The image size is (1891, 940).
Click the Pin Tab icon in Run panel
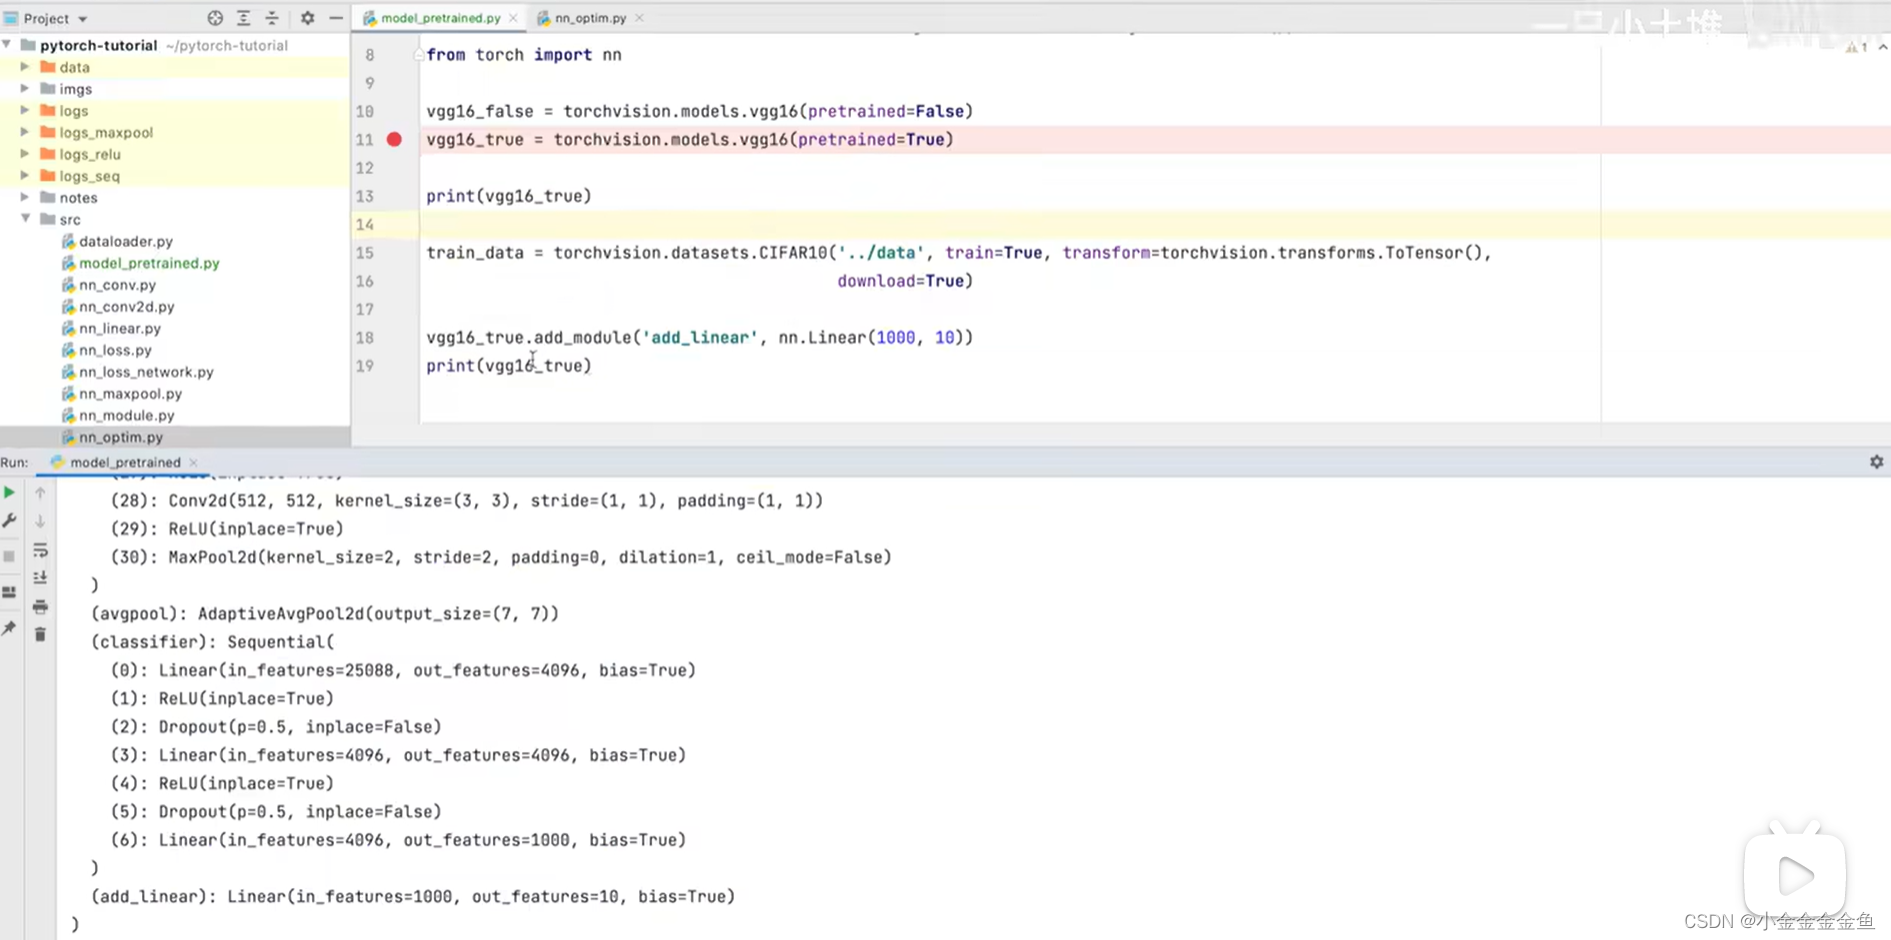(9, 628)
